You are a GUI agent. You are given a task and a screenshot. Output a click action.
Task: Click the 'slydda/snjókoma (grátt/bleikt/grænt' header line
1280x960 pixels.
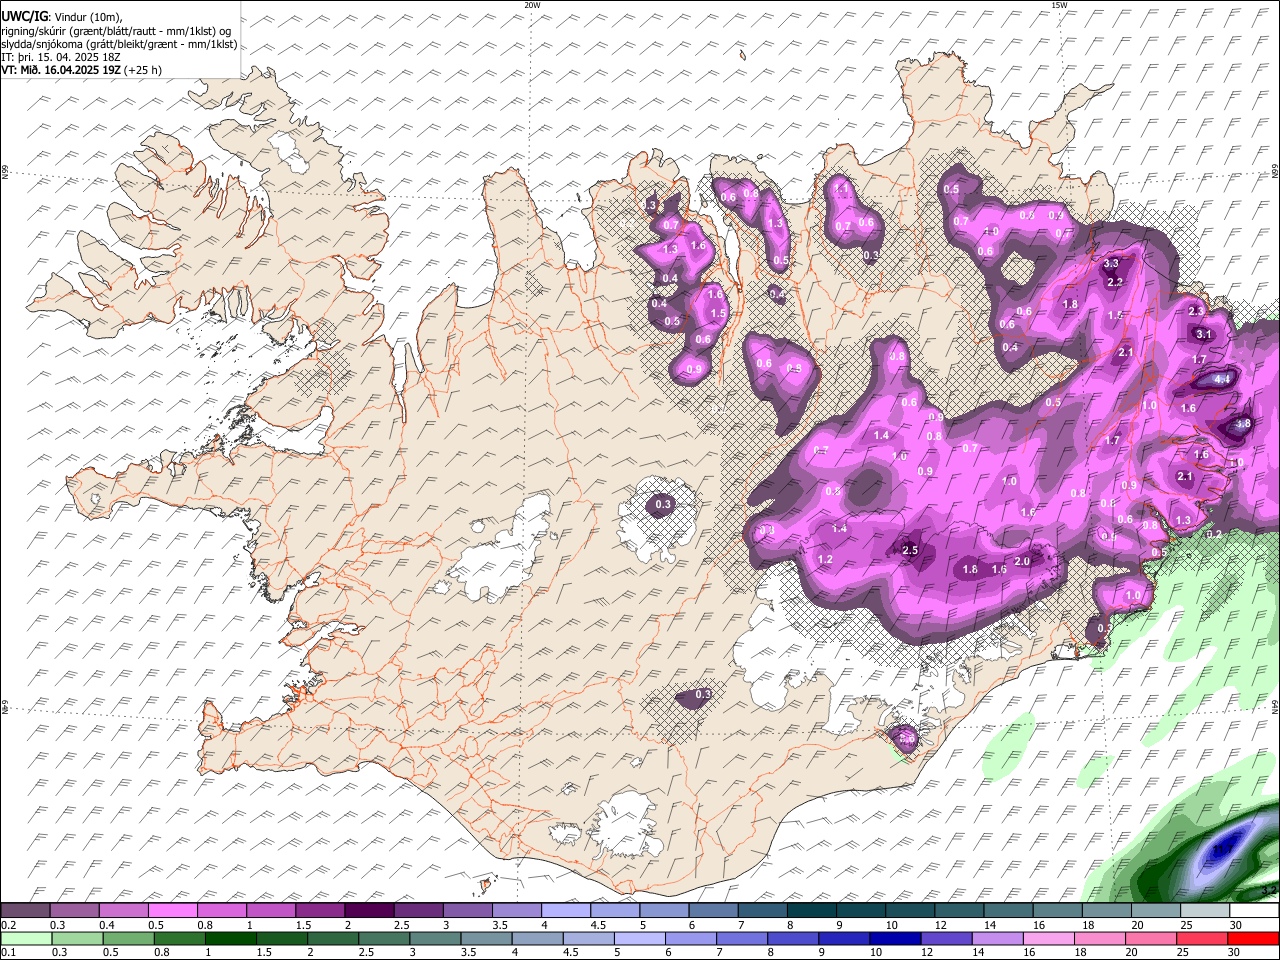(119, 44)
